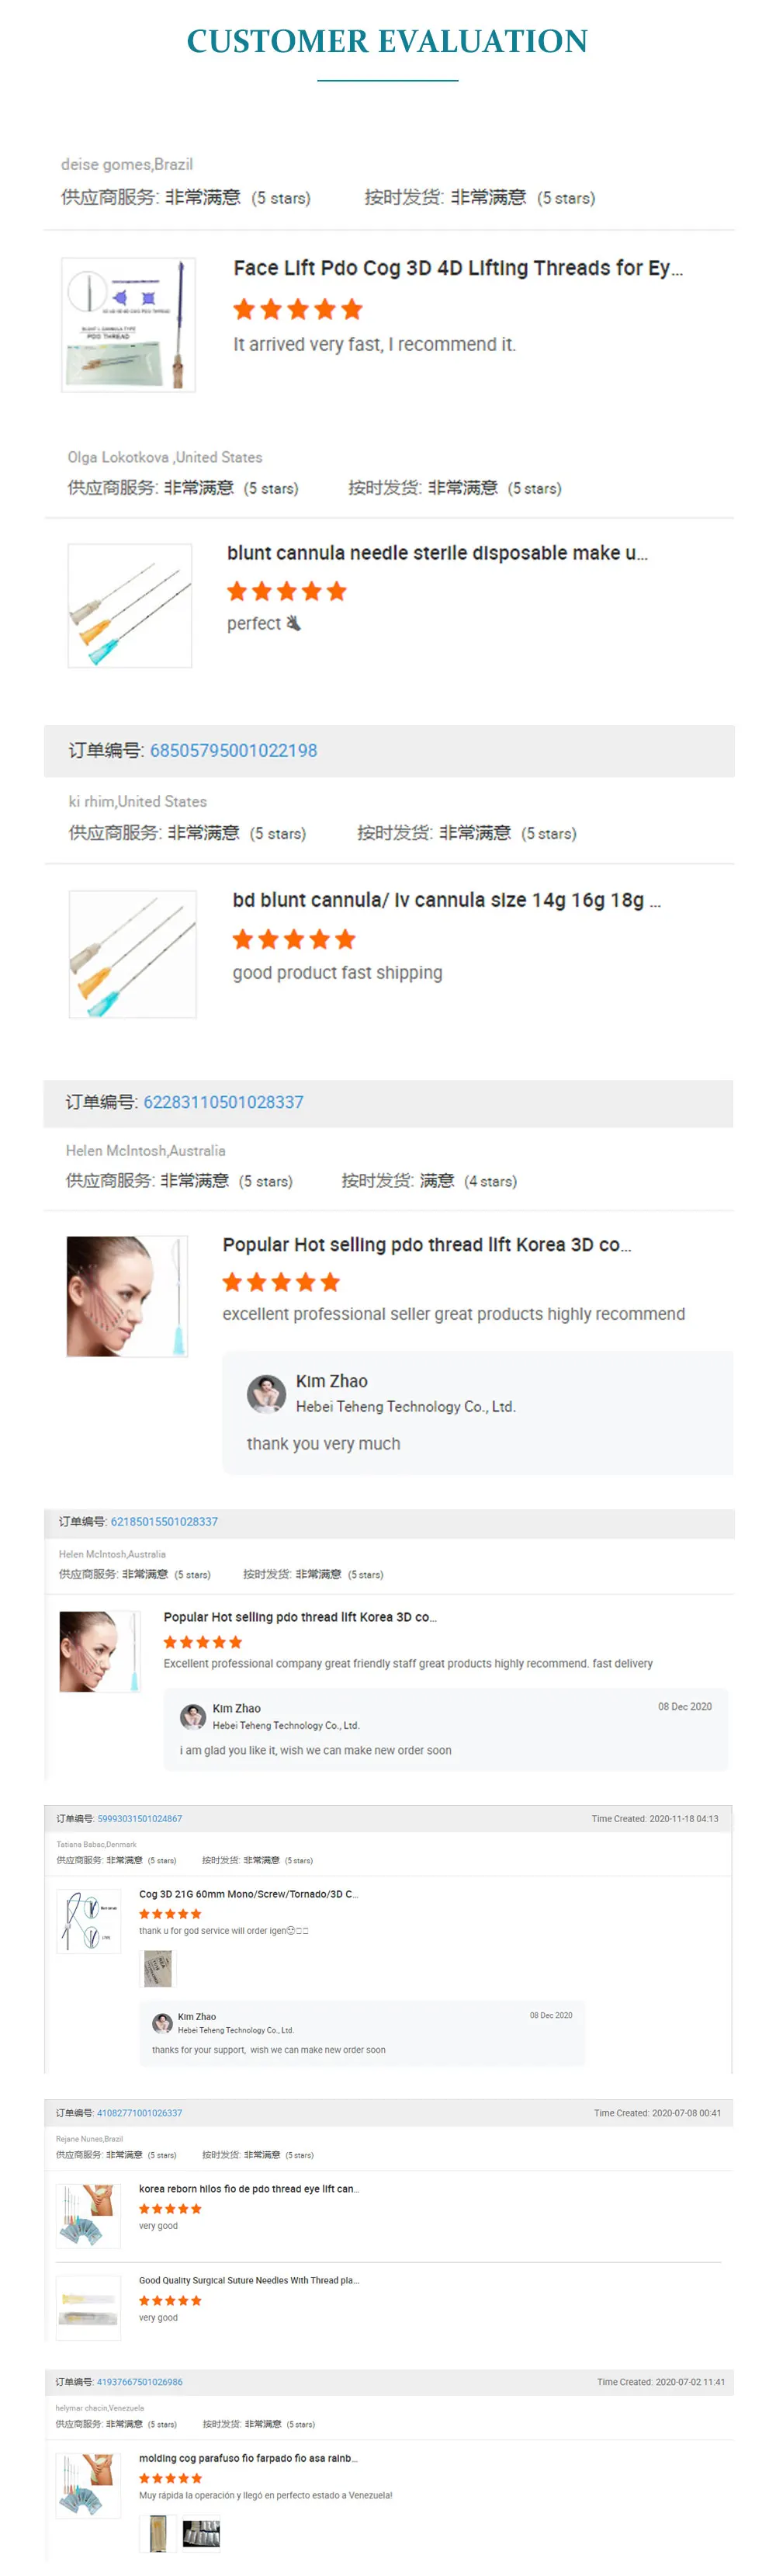Click bd blunt cannula IV product thumbnail
The height and width of the screenshot is (2576, 776).
(x=132, y=954)
